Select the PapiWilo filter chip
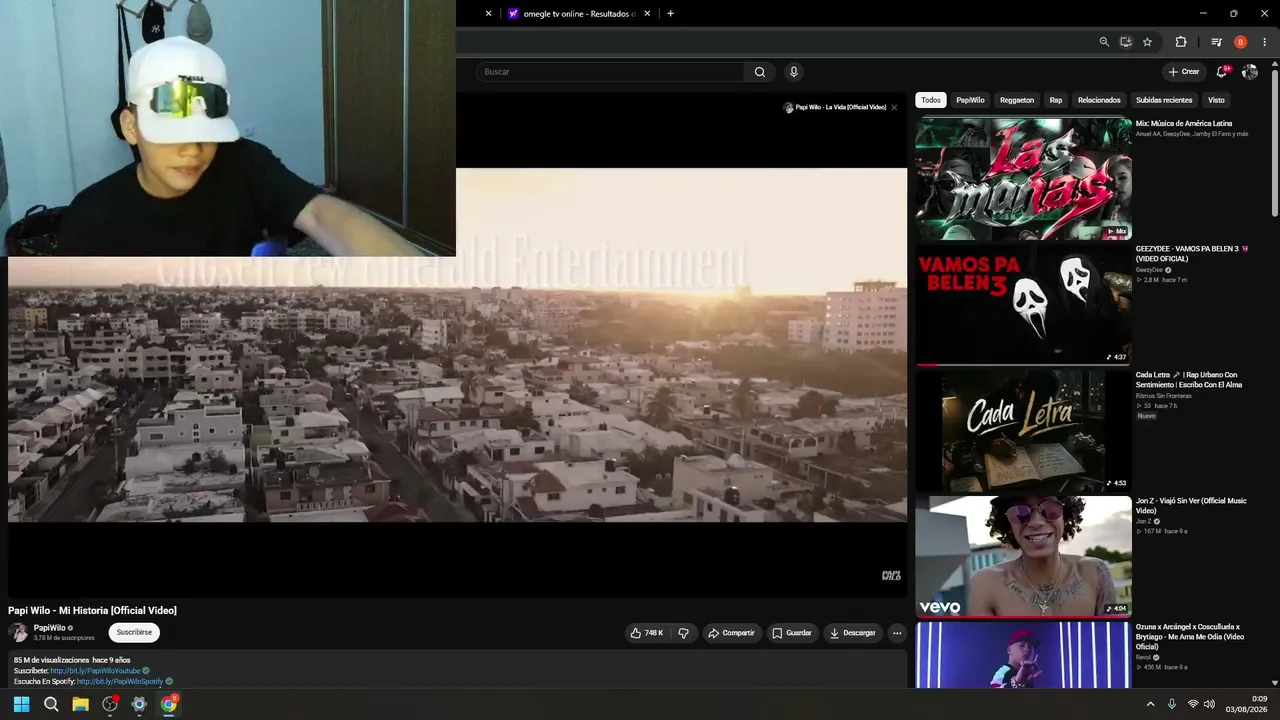Image resolution: width=1280 pixels, height=720 pixels. pos(970,100)
